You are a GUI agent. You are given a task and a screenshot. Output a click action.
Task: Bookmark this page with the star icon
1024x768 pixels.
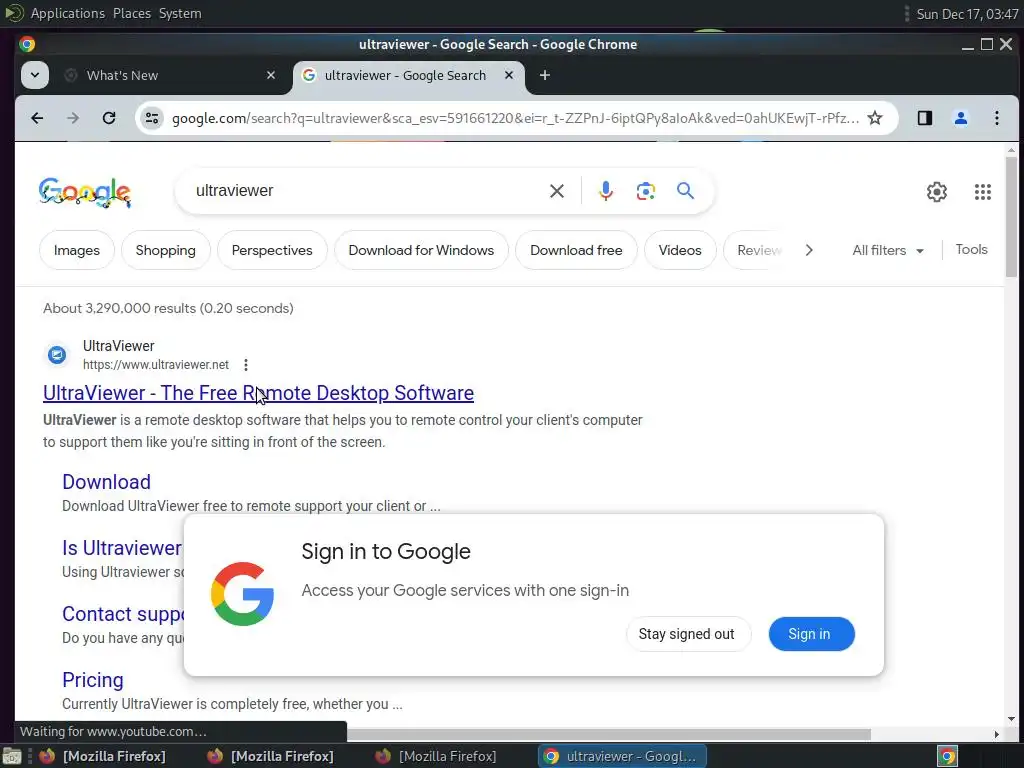(x=875, y=118)
